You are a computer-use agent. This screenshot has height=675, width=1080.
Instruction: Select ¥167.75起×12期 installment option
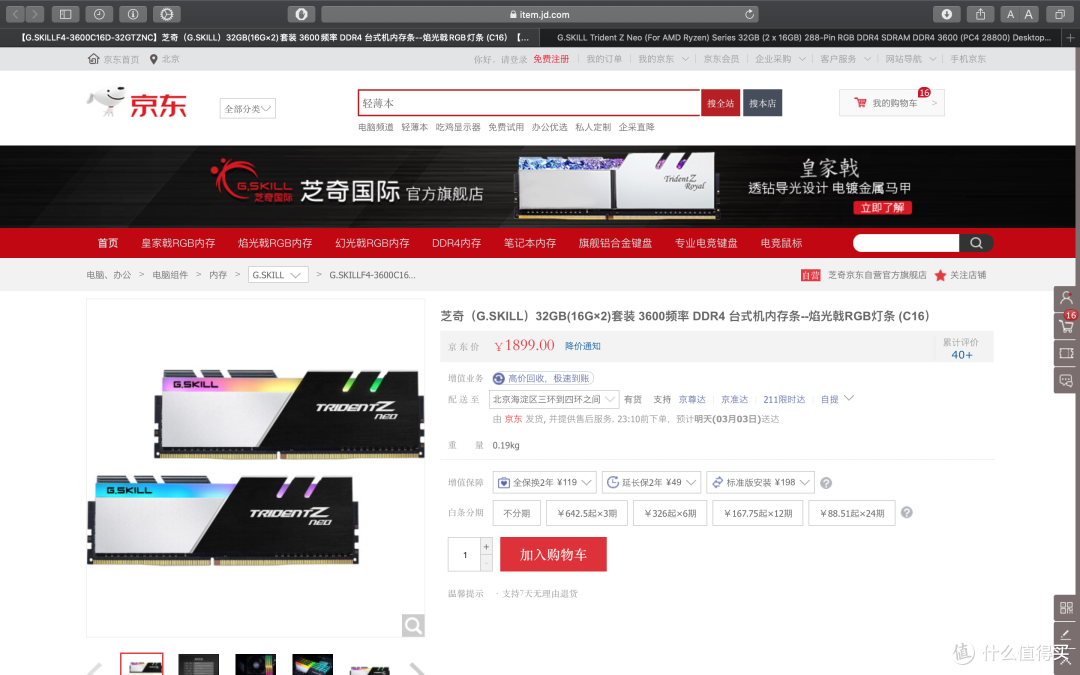(758, 513)
